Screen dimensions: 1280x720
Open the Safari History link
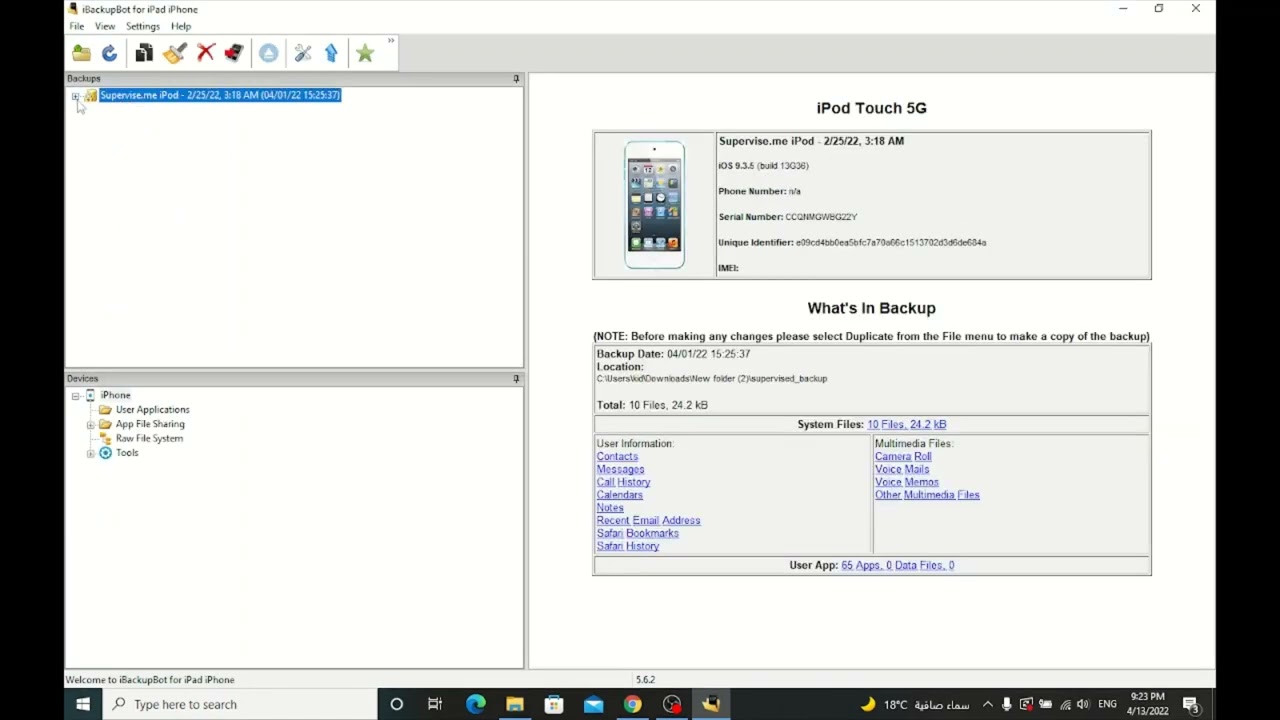628,546
